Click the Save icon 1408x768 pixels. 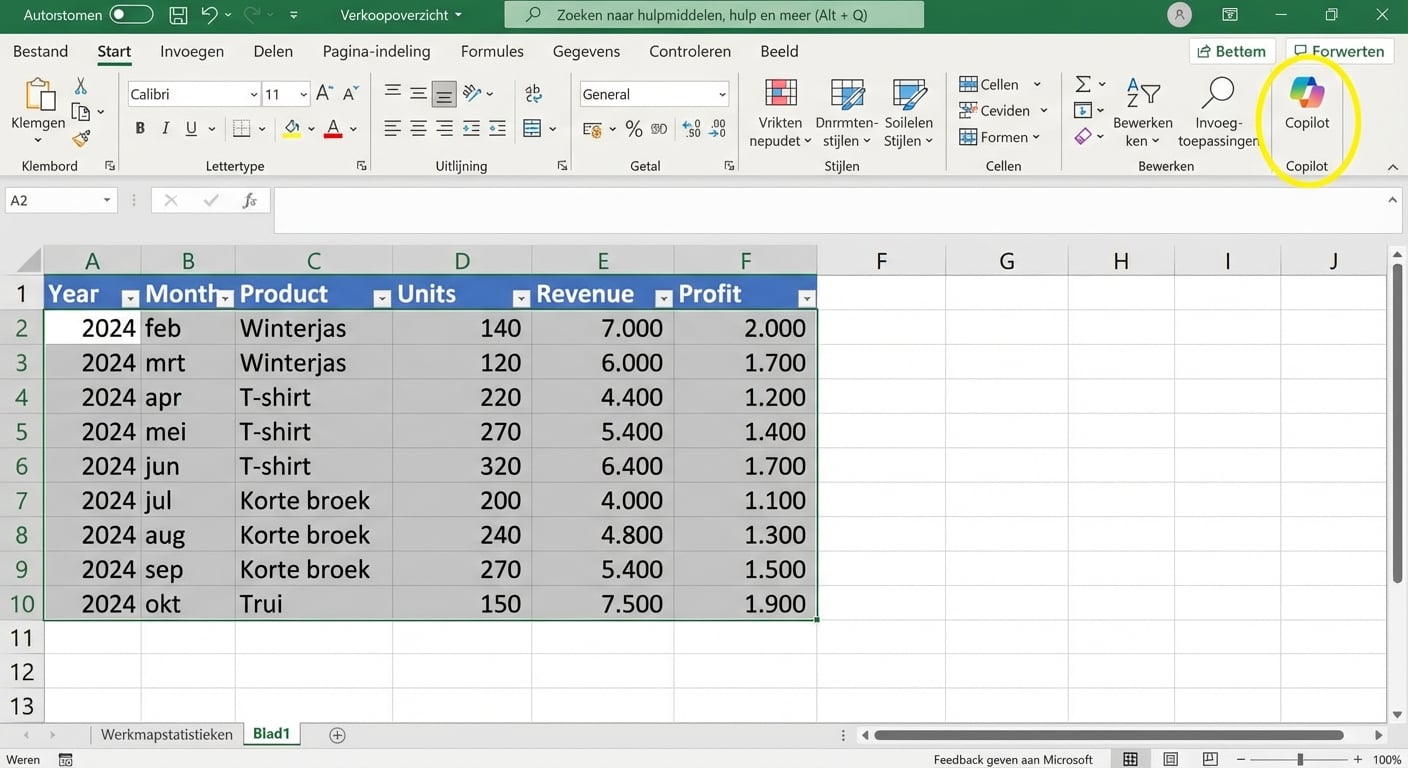pyautogui.click(x=178, y=15)
